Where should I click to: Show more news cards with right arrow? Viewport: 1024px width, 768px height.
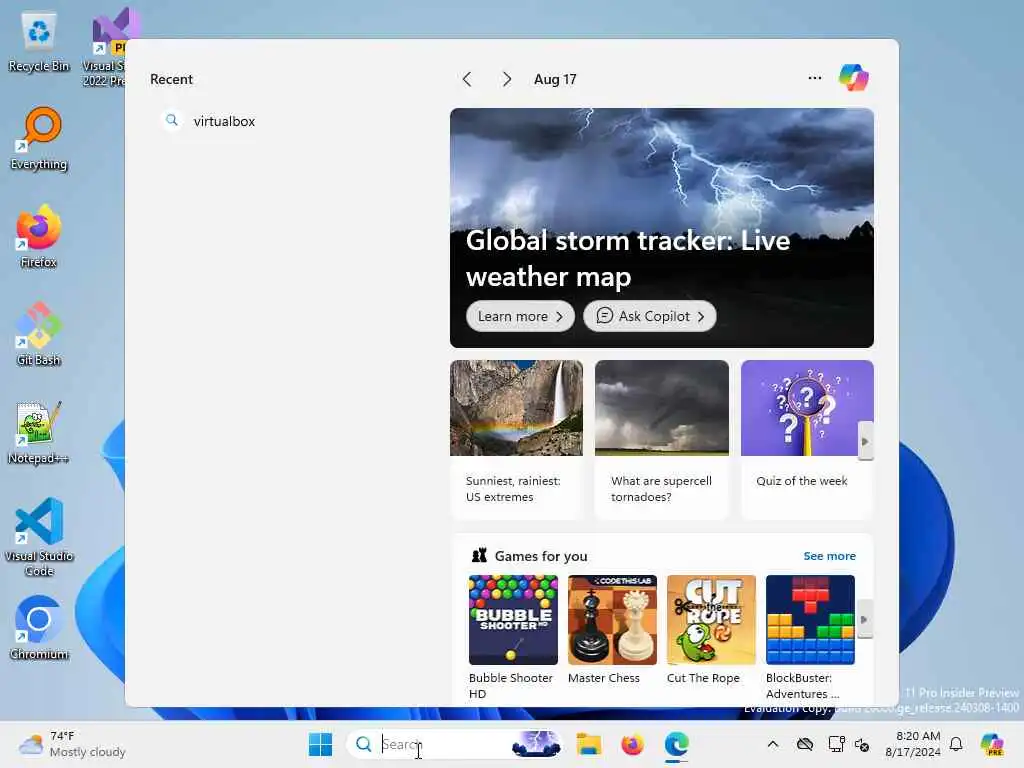pyautogui.click(x=865, y=441)
